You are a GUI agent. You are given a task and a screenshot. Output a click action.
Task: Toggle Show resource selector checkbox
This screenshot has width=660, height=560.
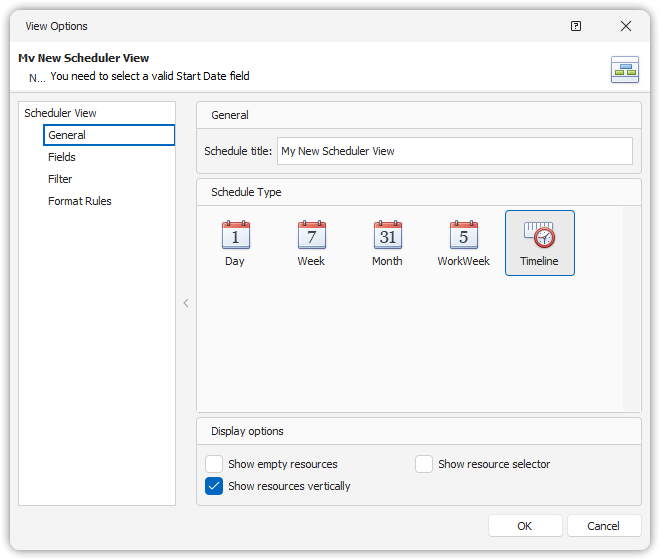(x=424, y=464)
